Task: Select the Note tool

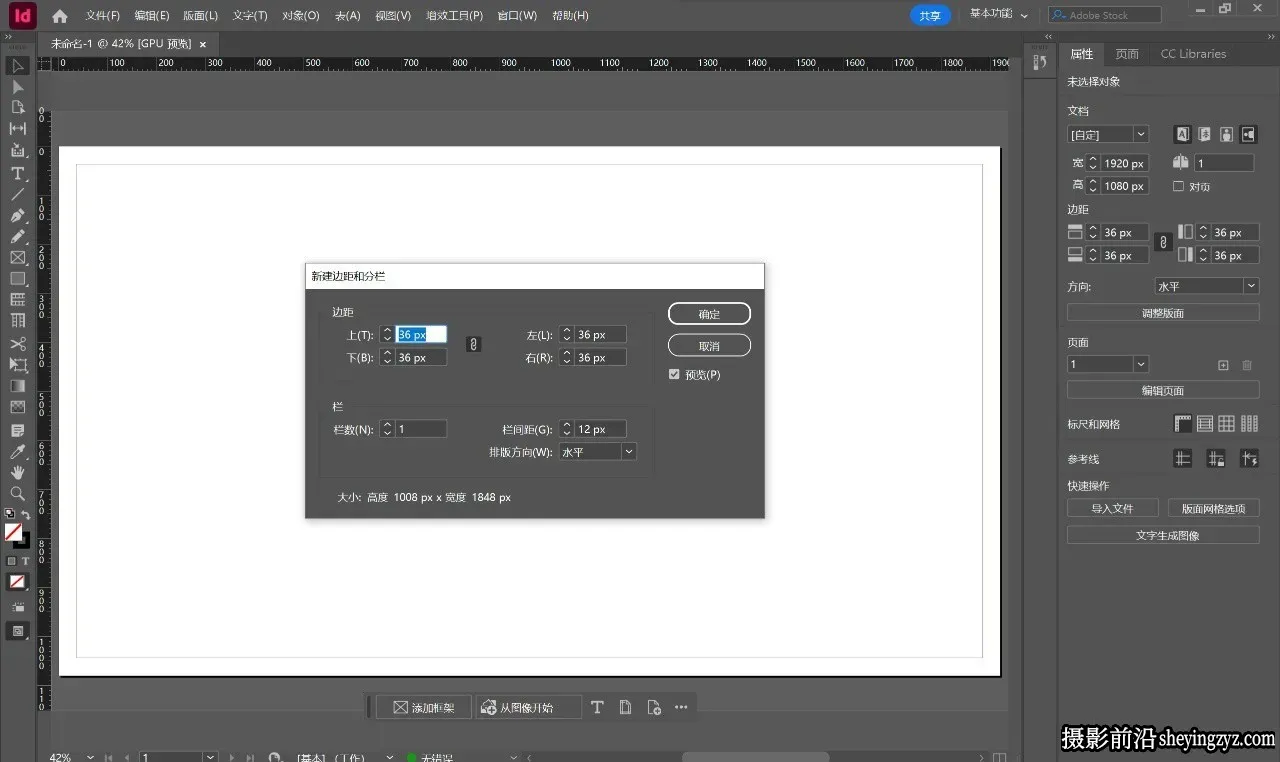Action: [x=18, y=431]
